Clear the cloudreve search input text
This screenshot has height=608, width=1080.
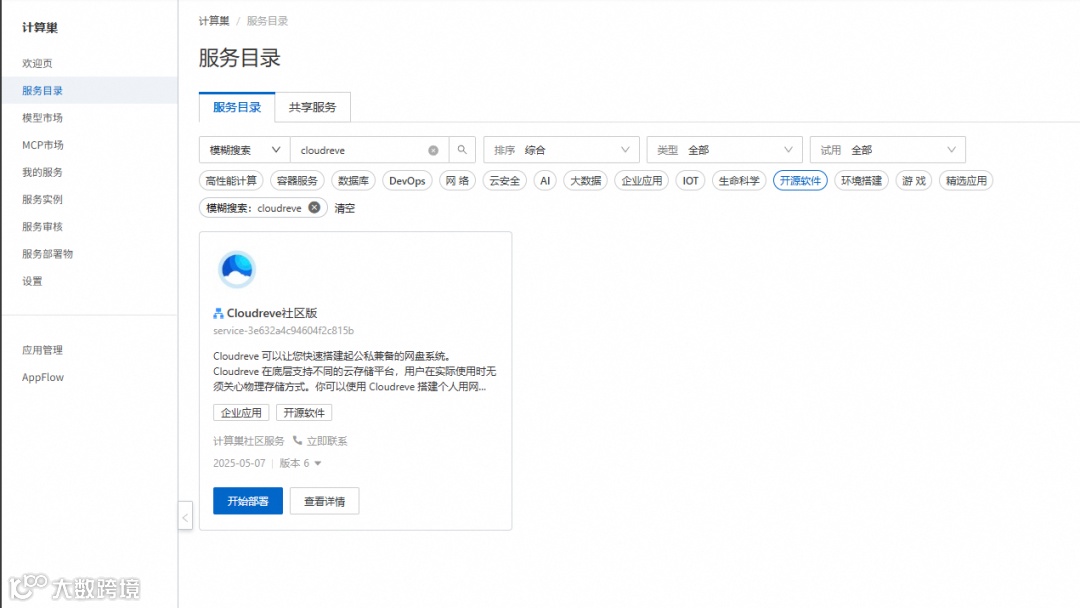tap(433, 150)
